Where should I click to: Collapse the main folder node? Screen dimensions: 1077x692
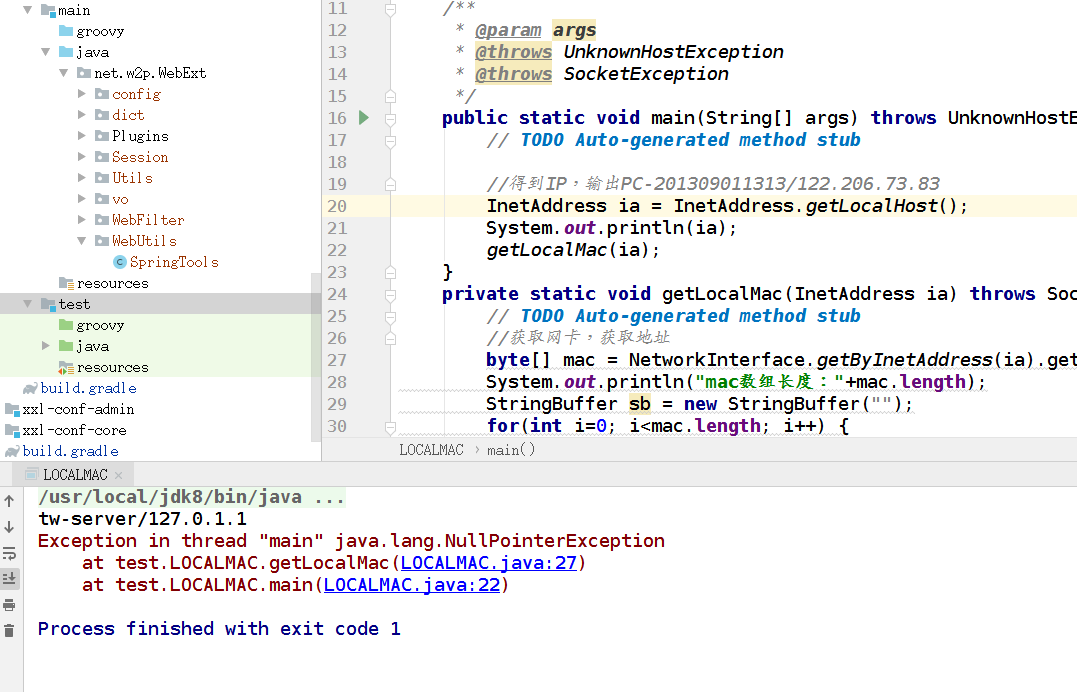click(x=27, y=10)
